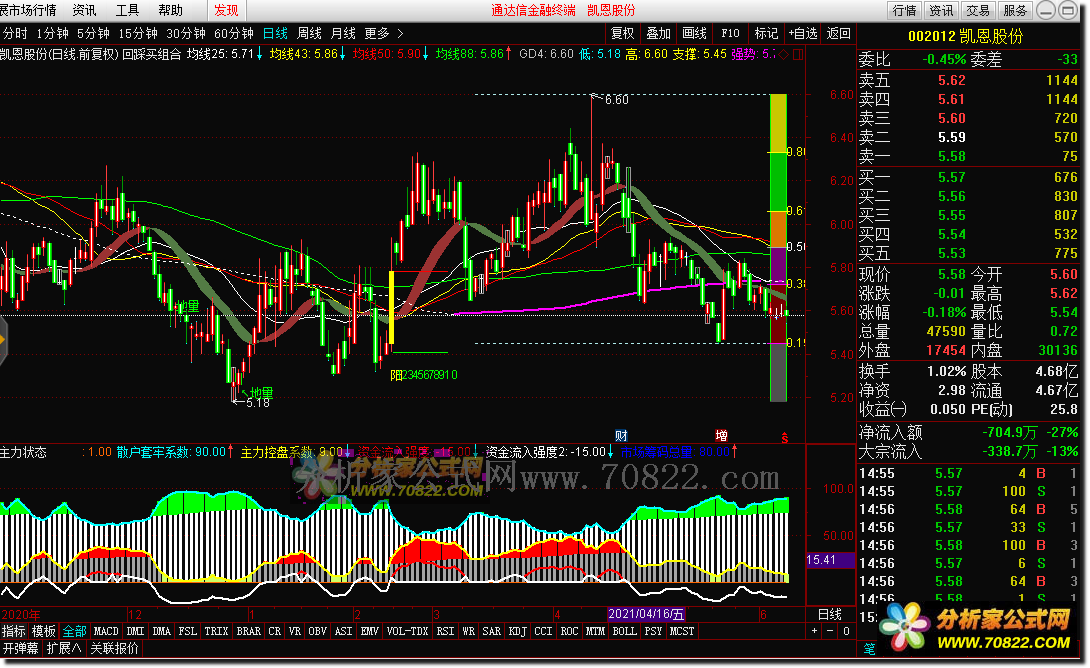
Task: Click the 服务 service button
Action: coord(1015,10)
